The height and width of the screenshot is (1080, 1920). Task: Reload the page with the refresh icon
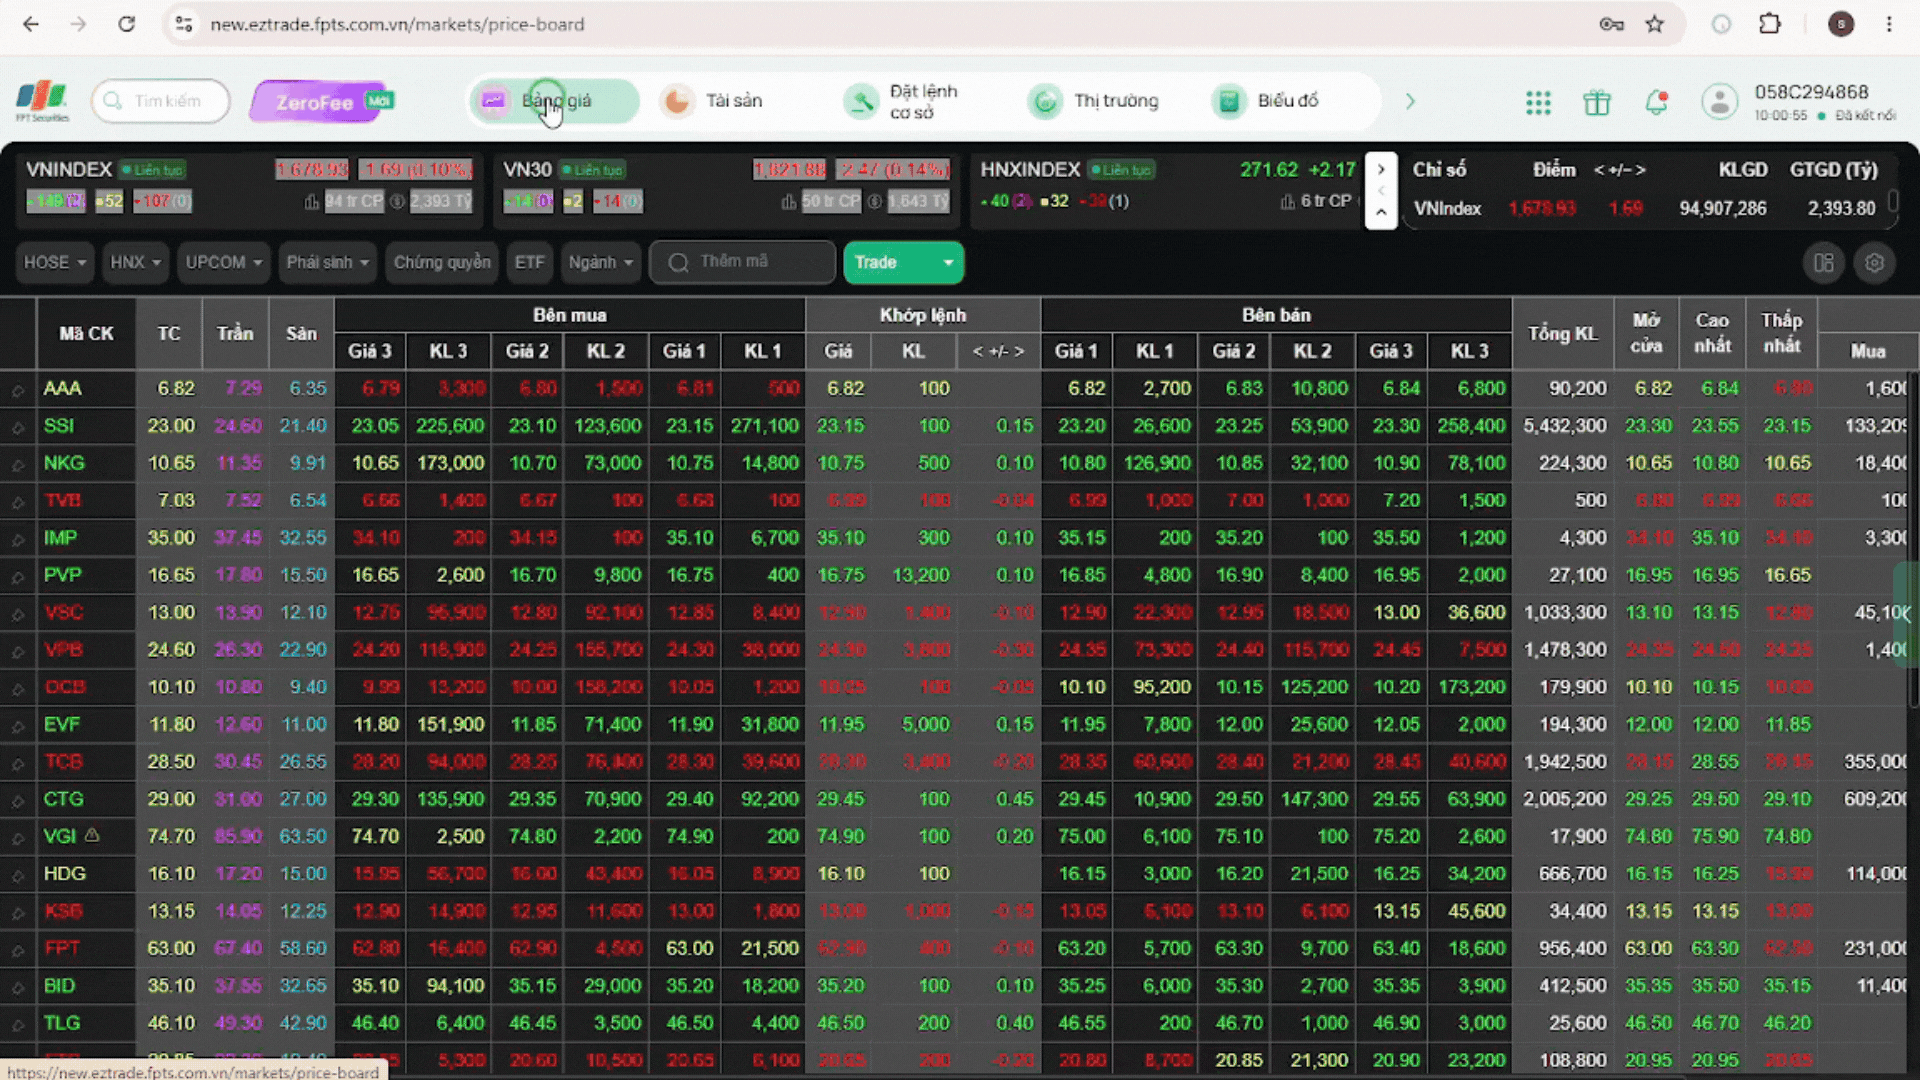click(126, 24)
